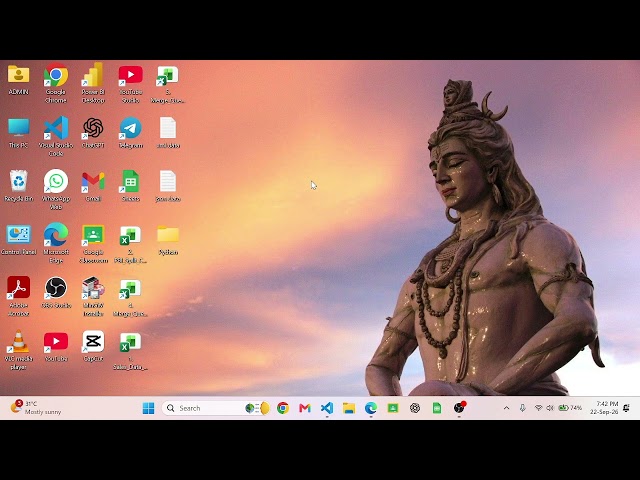Select the Excel file numbered 5 on the desktop
Image resolution: width=640 pixels, height=480 pixels.
coord(168,83)
